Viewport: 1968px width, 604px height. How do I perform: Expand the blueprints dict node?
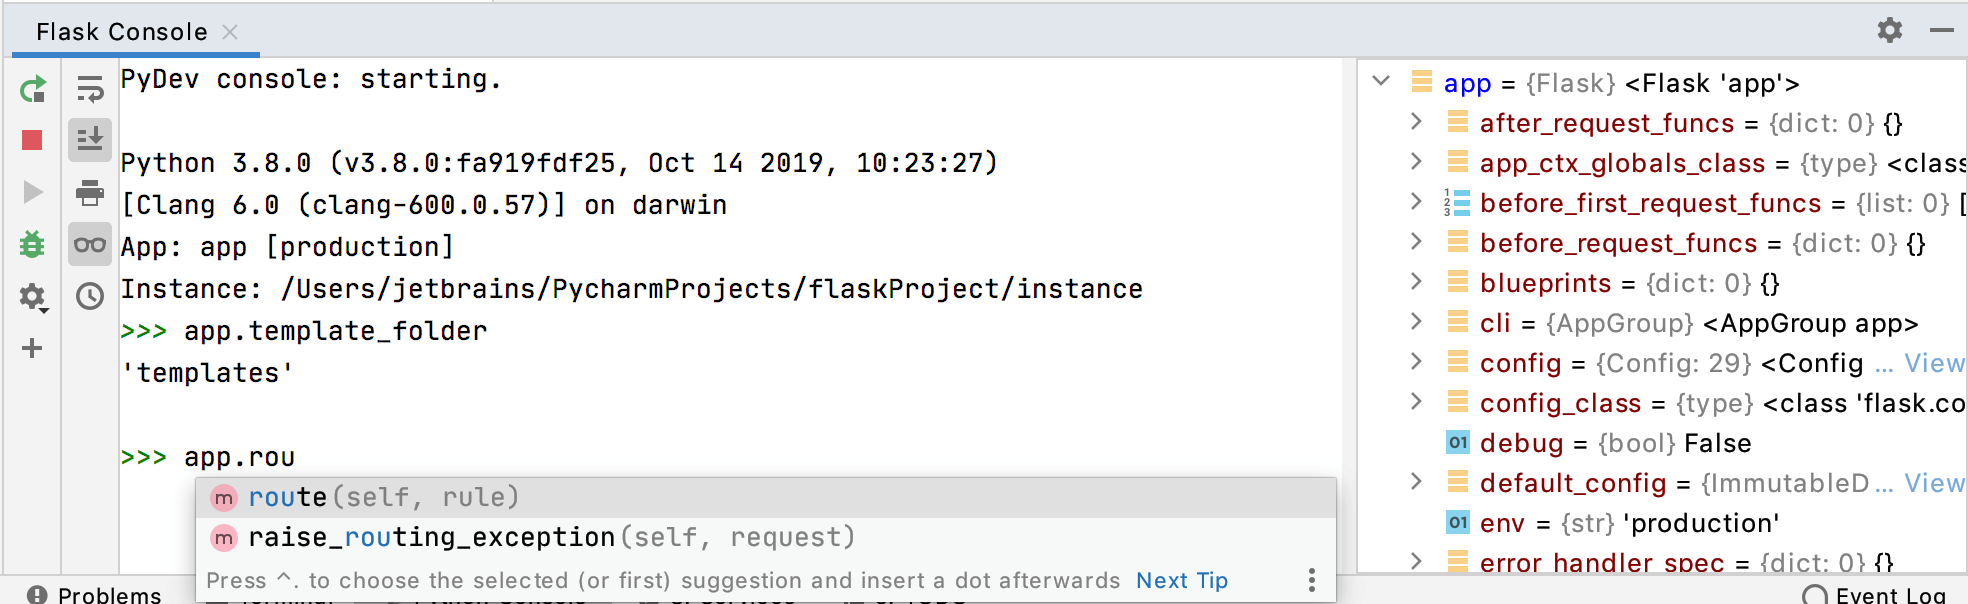point(1417,283)
